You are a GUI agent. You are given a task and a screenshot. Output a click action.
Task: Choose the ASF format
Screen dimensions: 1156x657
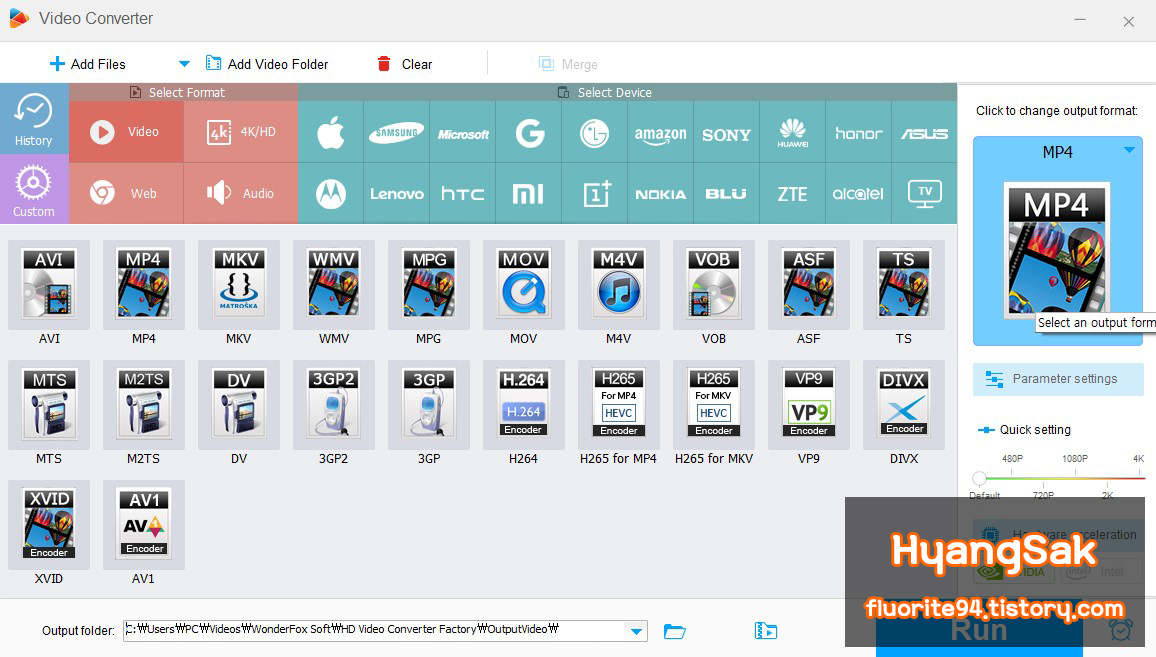click(x=809, y=285)
